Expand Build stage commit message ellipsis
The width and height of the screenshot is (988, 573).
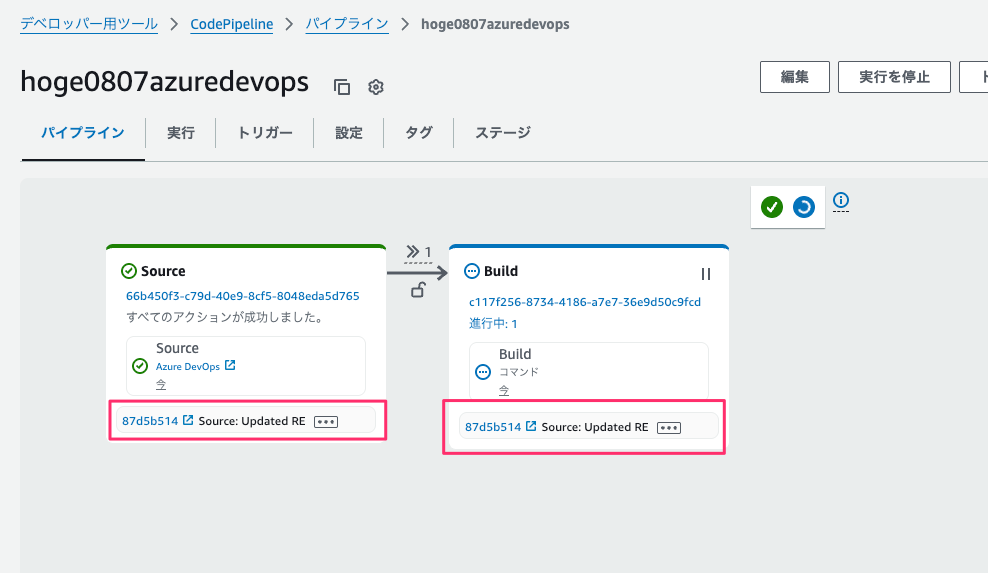tap(669, 428)
